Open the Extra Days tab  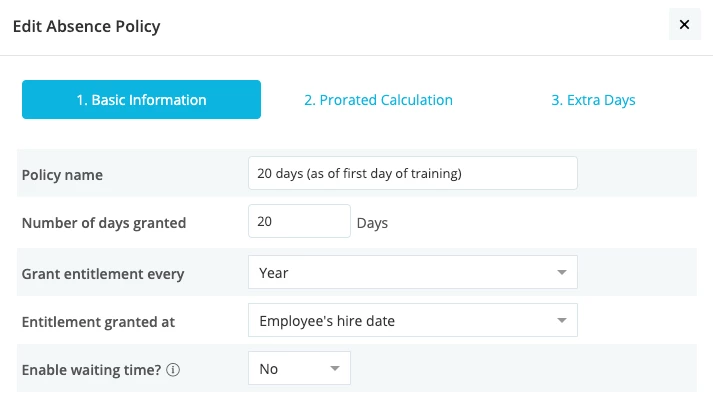pos(593,100)
